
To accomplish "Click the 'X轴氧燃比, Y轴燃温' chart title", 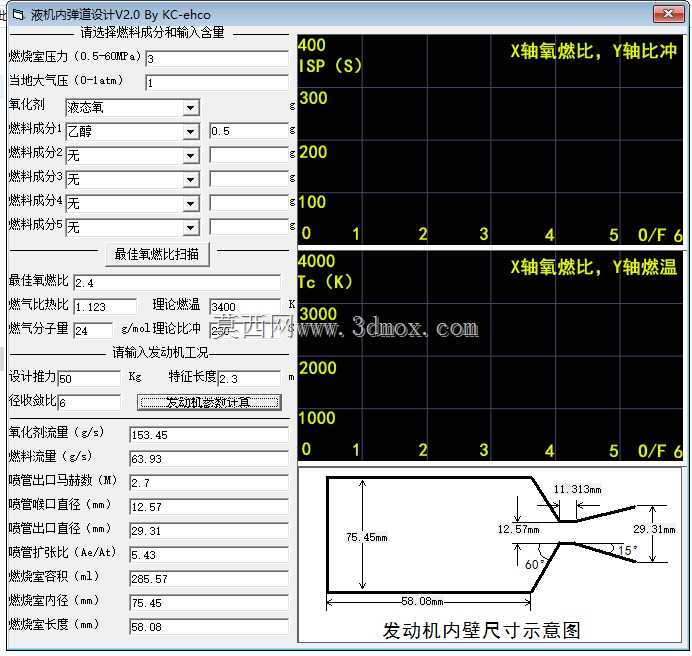I will tap(594, 267).
